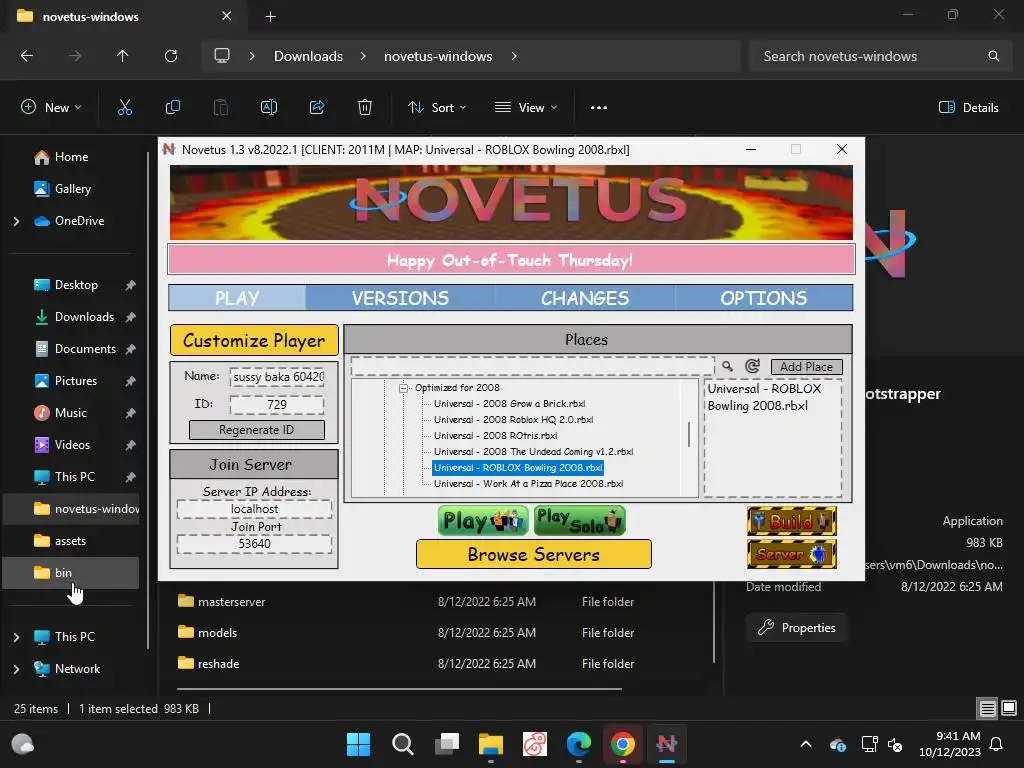Open Google Chrome from the taskbar
The height and width of the screenshot is (768, 1024).
(x=623, y=744)
